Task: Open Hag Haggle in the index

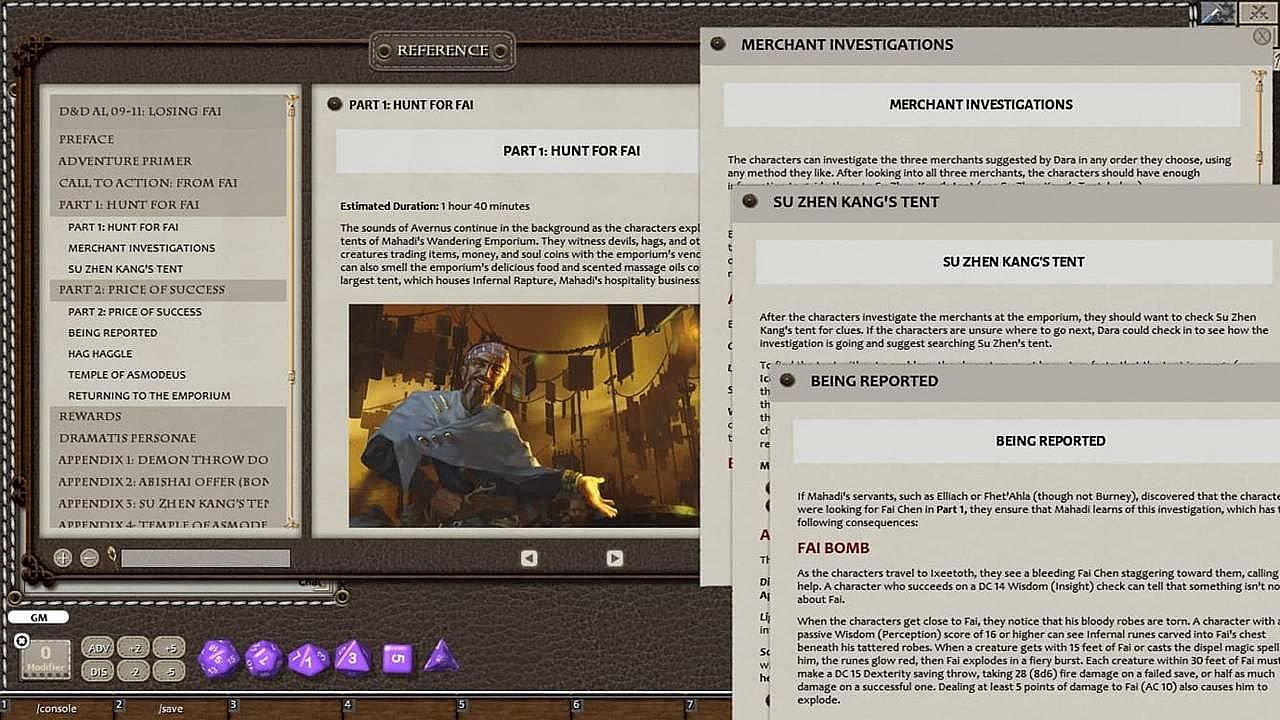Action: [100, 354]
